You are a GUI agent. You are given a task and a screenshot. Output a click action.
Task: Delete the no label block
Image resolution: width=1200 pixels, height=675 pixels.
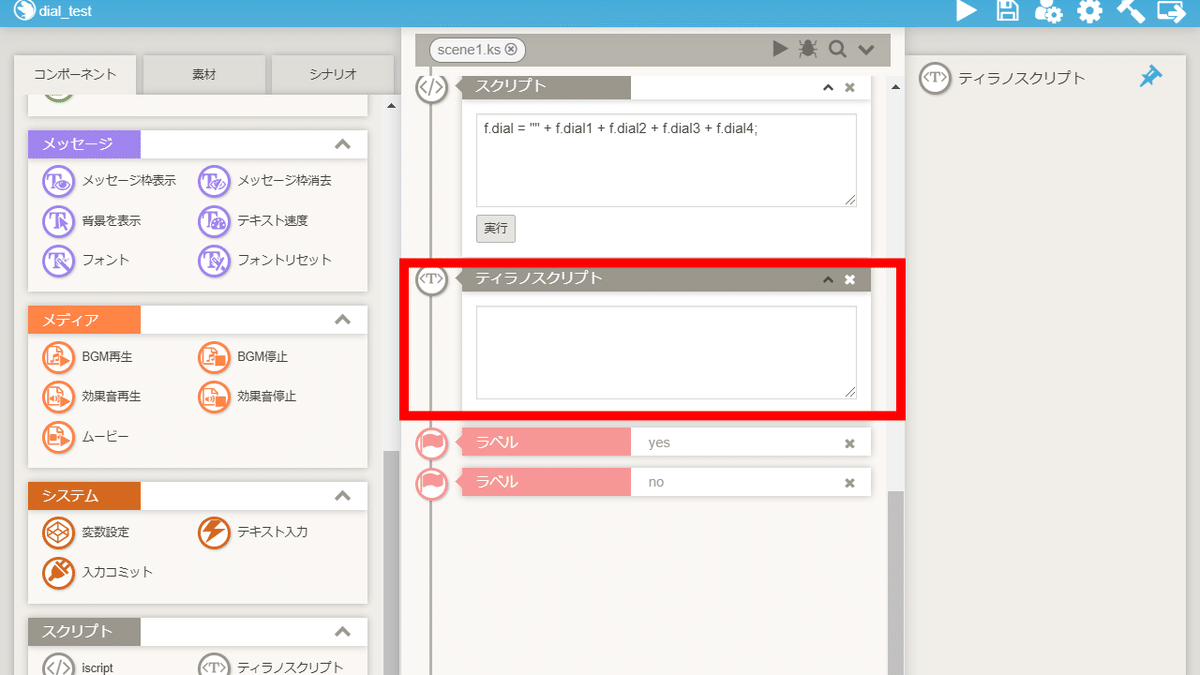pyautogui.click(x=850, y=483)
